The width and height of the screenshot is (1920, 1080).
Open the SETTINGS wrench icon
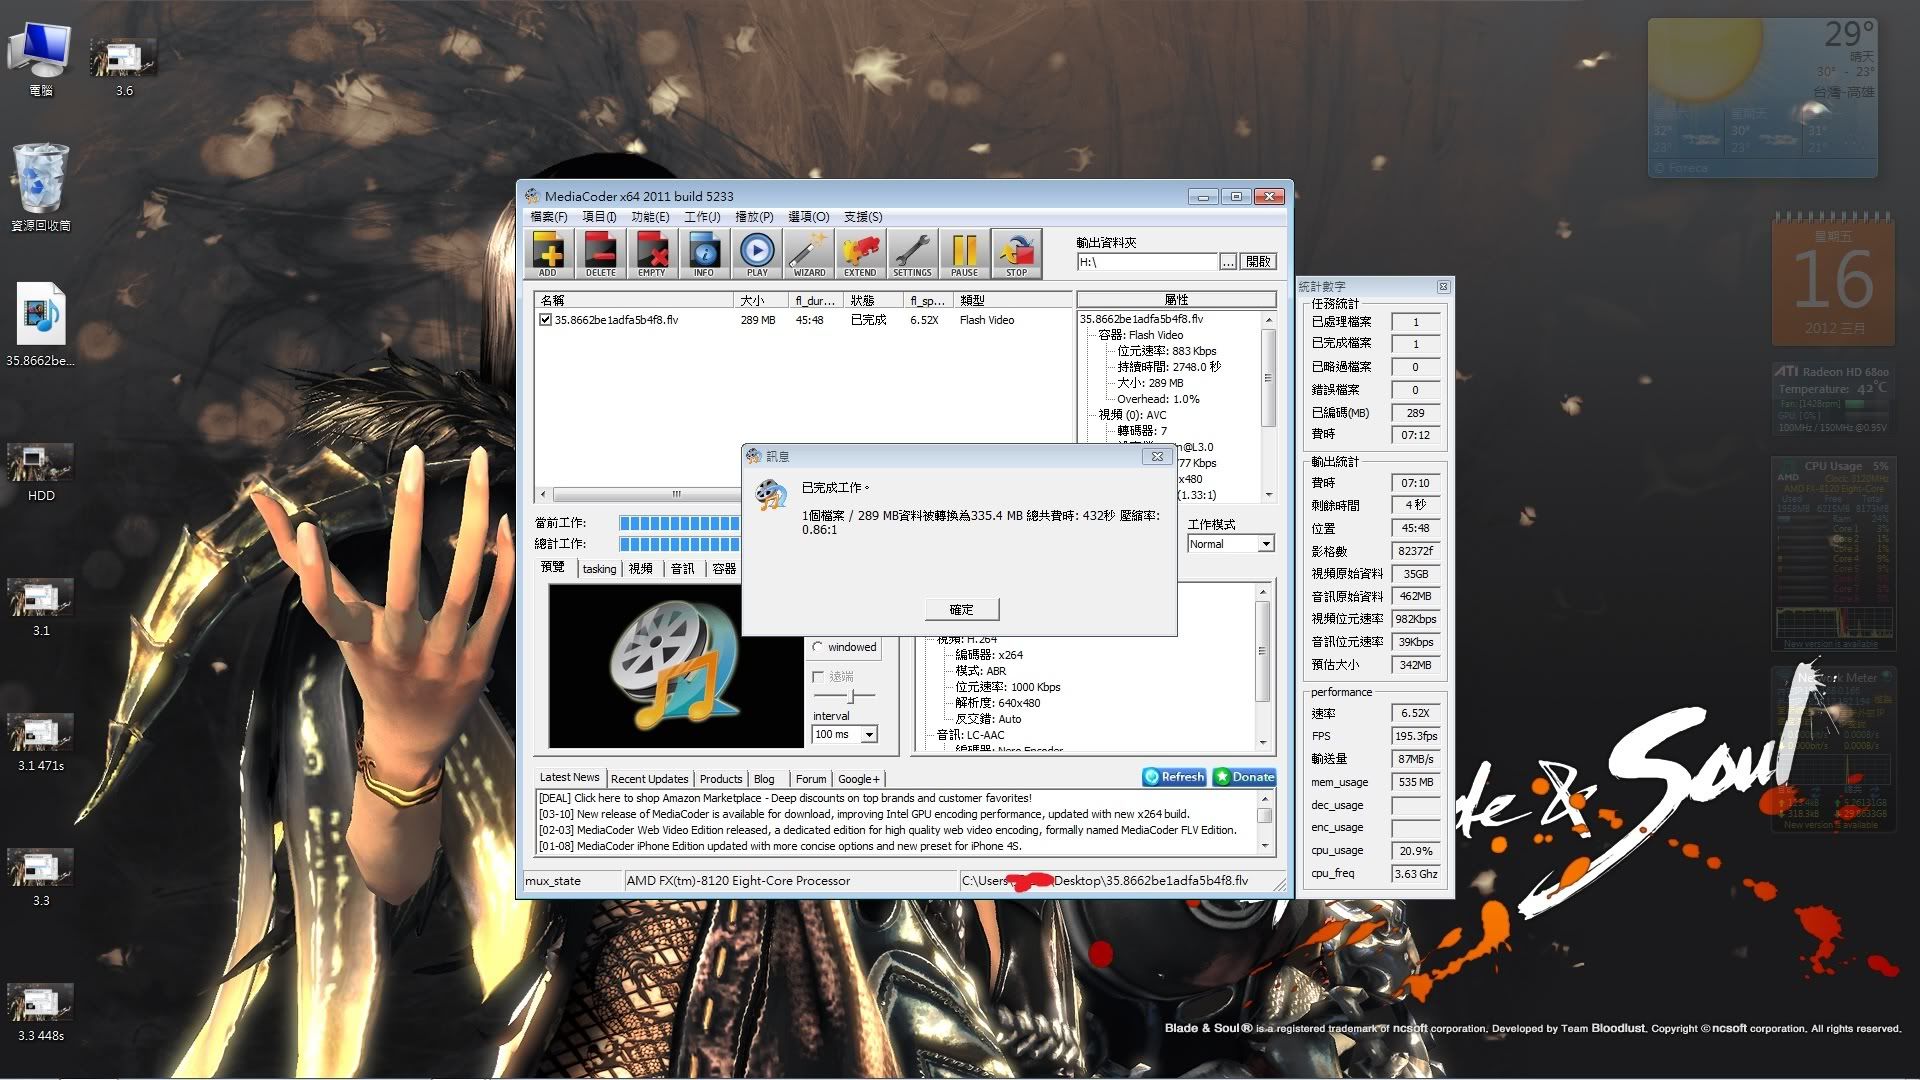[912, 253]
